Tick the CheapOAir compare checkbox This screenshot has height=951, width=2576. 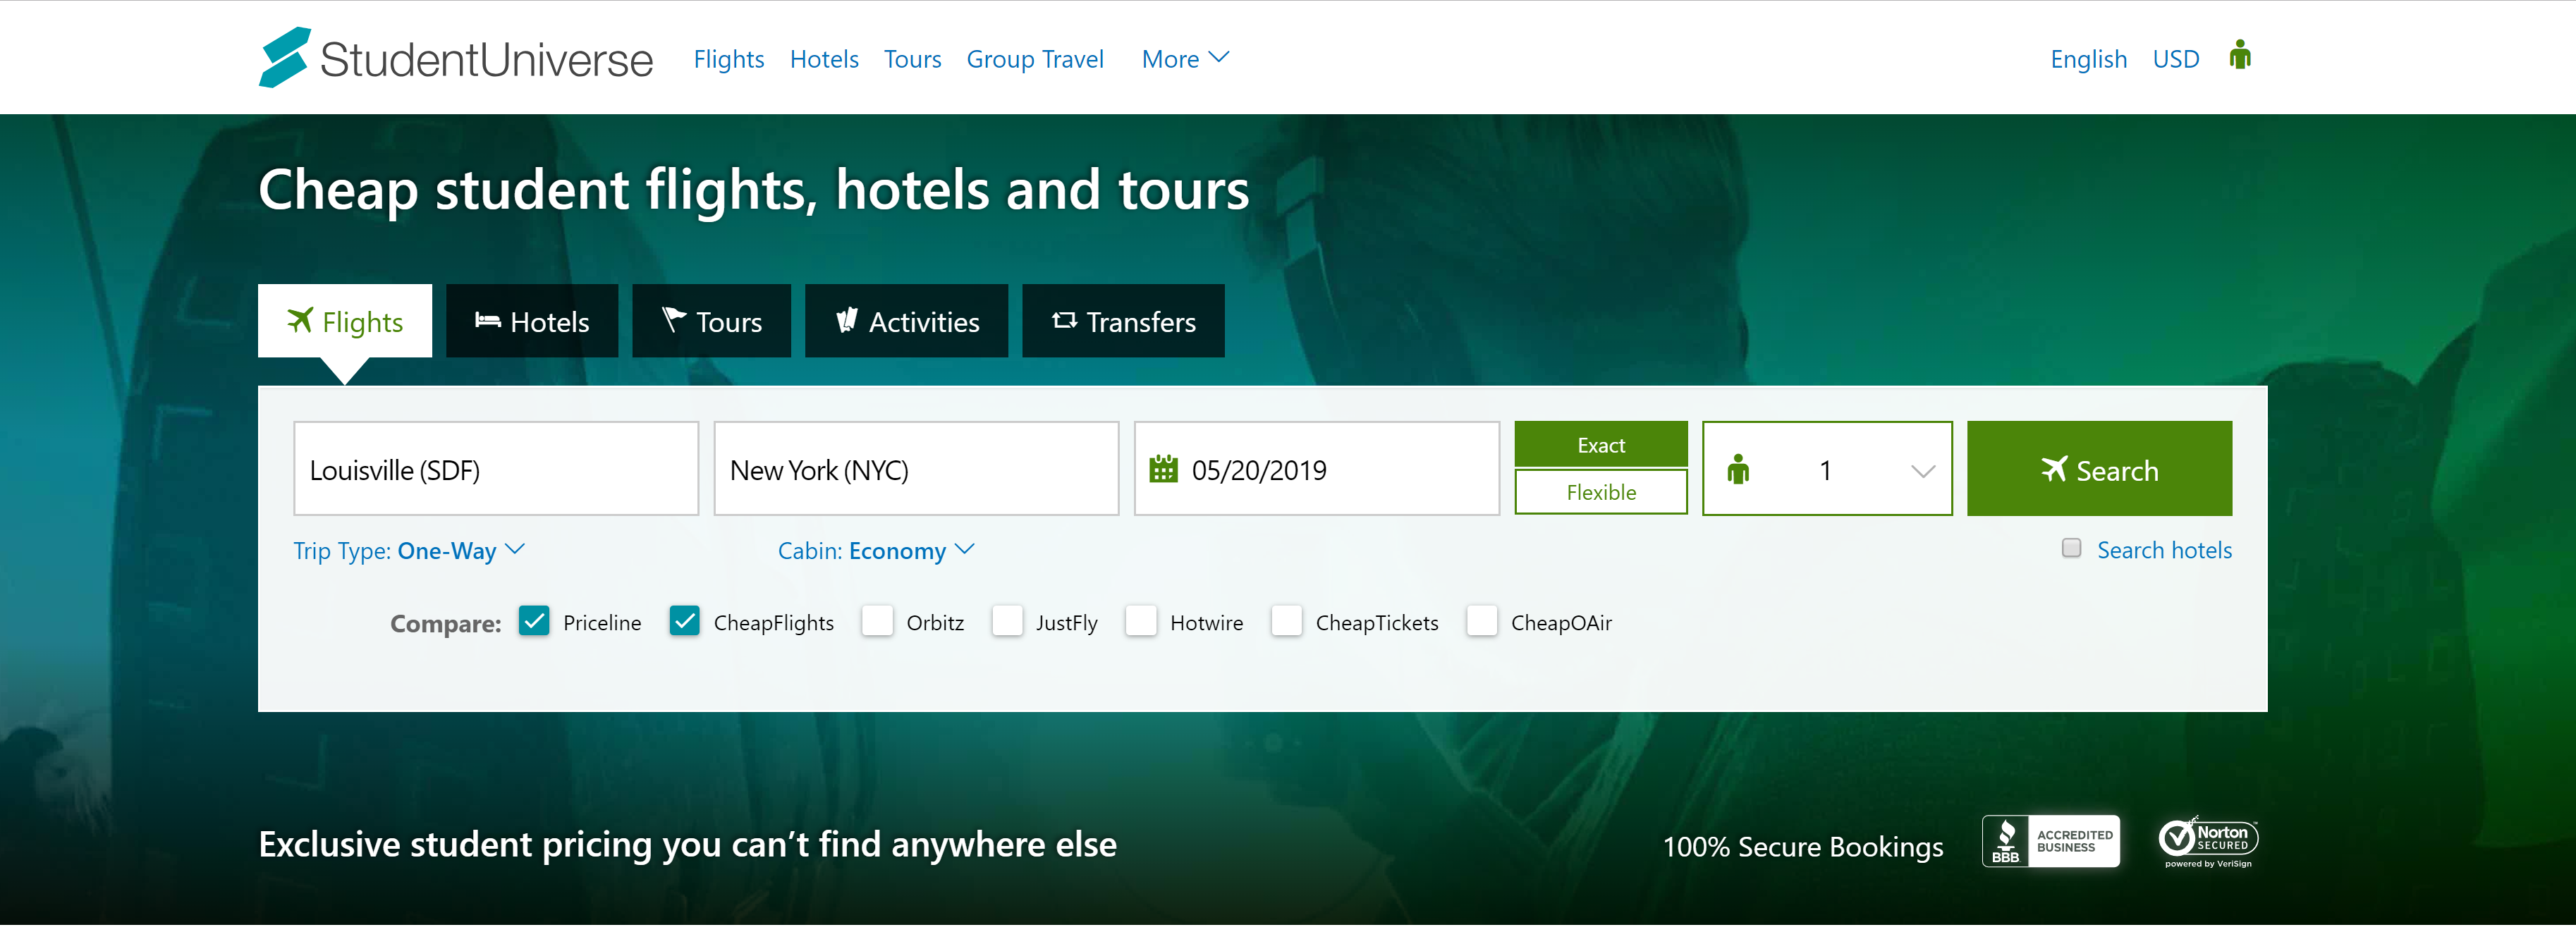(x=1482, y=621)
